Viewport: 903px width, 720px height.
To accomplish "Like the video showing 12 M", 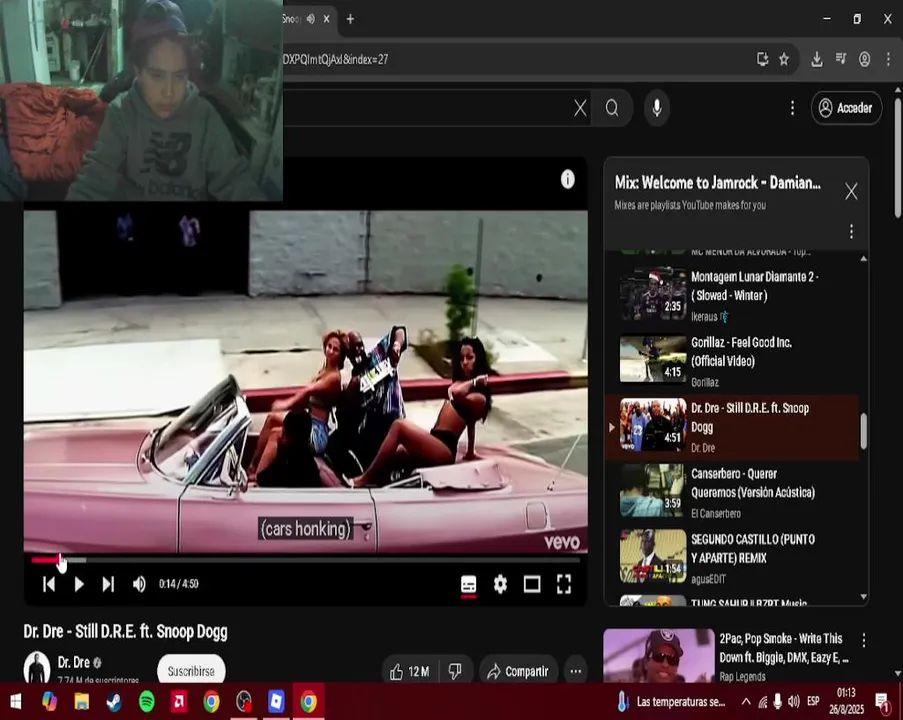I will pyautogui.click(x=411, y=672).
